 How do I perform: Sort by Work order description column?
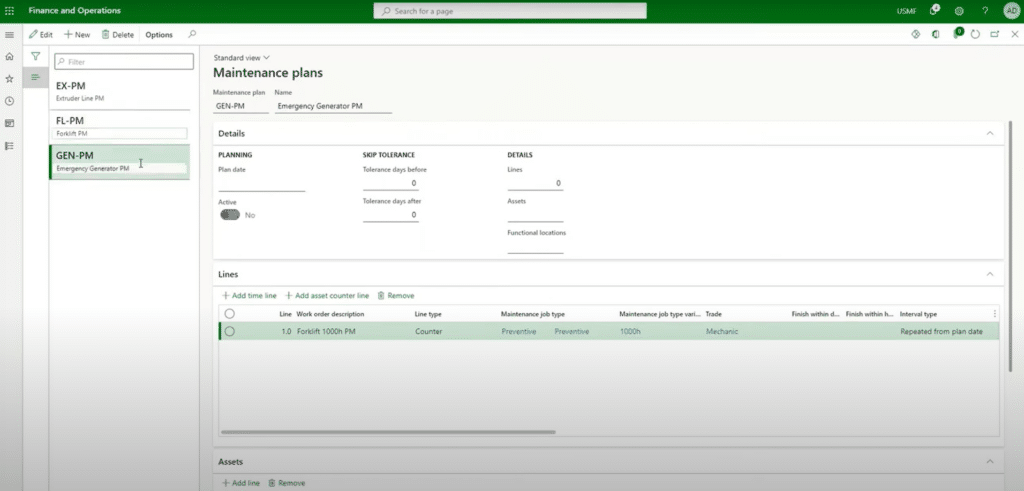(330, 314)
